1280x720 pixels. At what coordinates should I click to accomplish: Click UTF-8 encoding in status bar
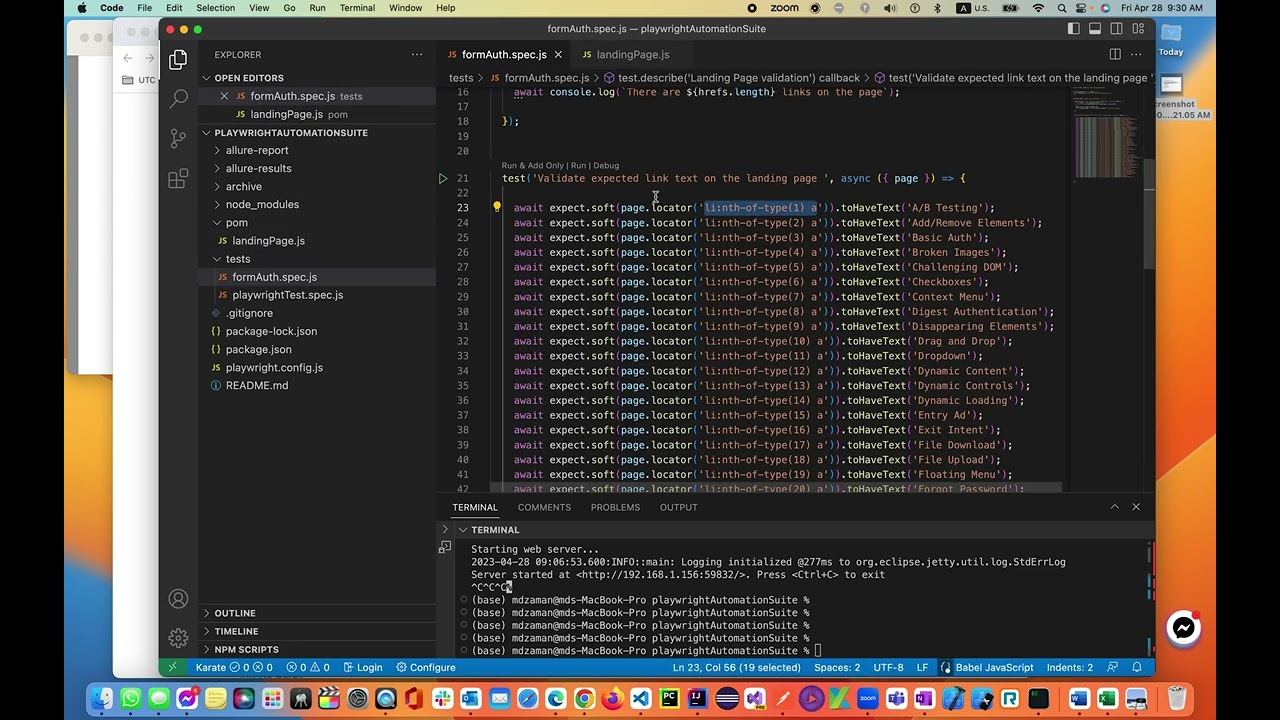pyautogui.click(x=888, y=667)
